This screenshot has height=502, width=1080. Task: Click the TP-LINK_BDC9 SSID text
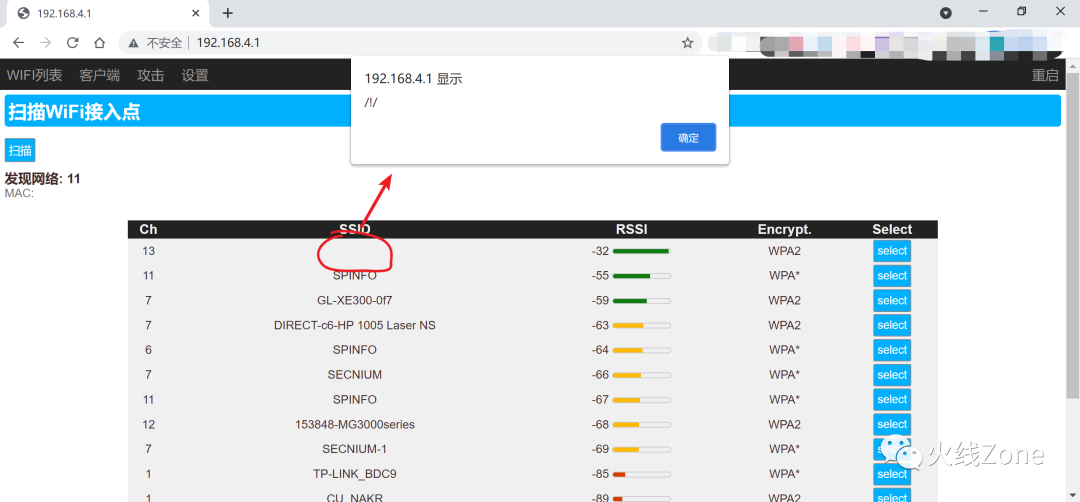[355, 474]
